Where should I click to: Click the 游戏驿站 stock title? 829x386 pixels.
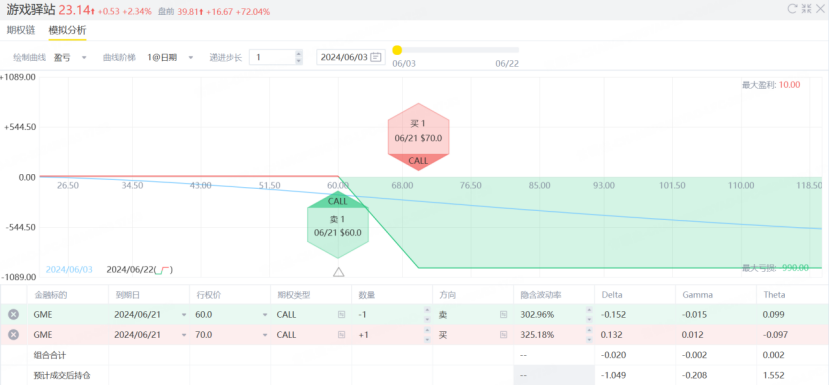click(x=31, y=10)
